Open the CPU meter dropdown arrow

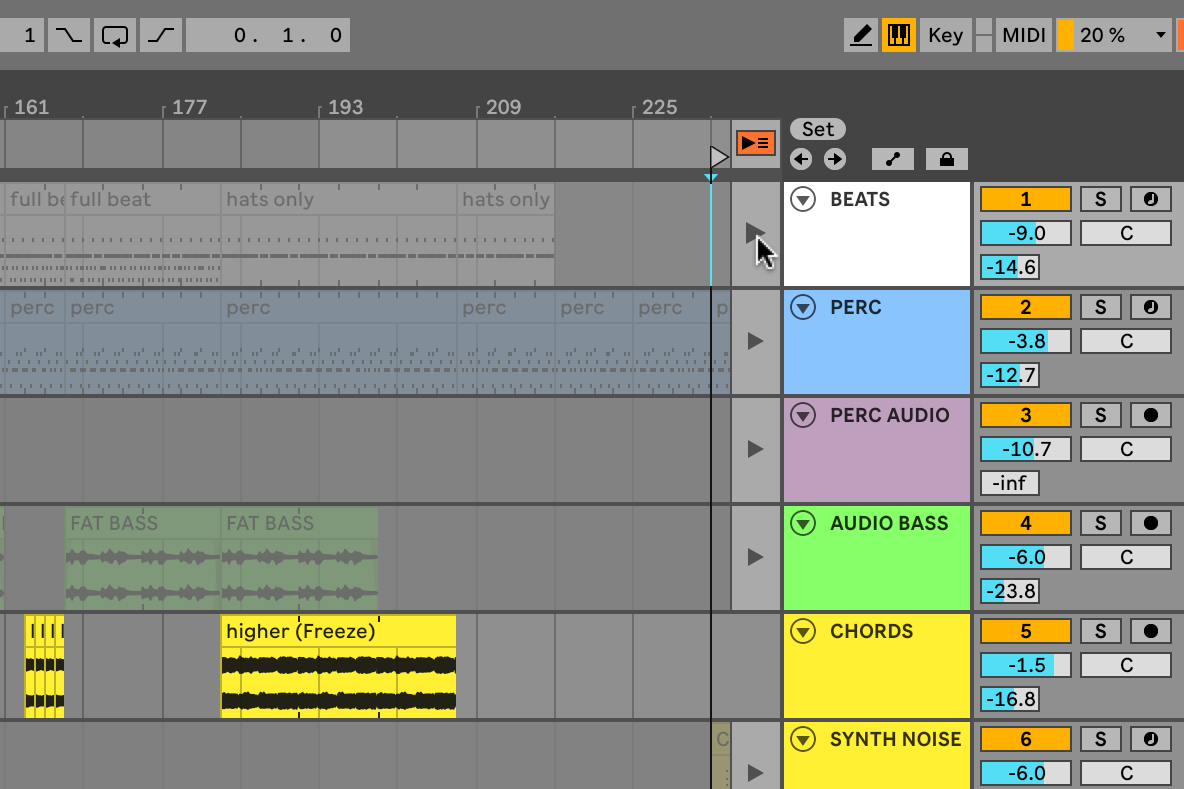pyautogui.click(x=1163, y=35)
